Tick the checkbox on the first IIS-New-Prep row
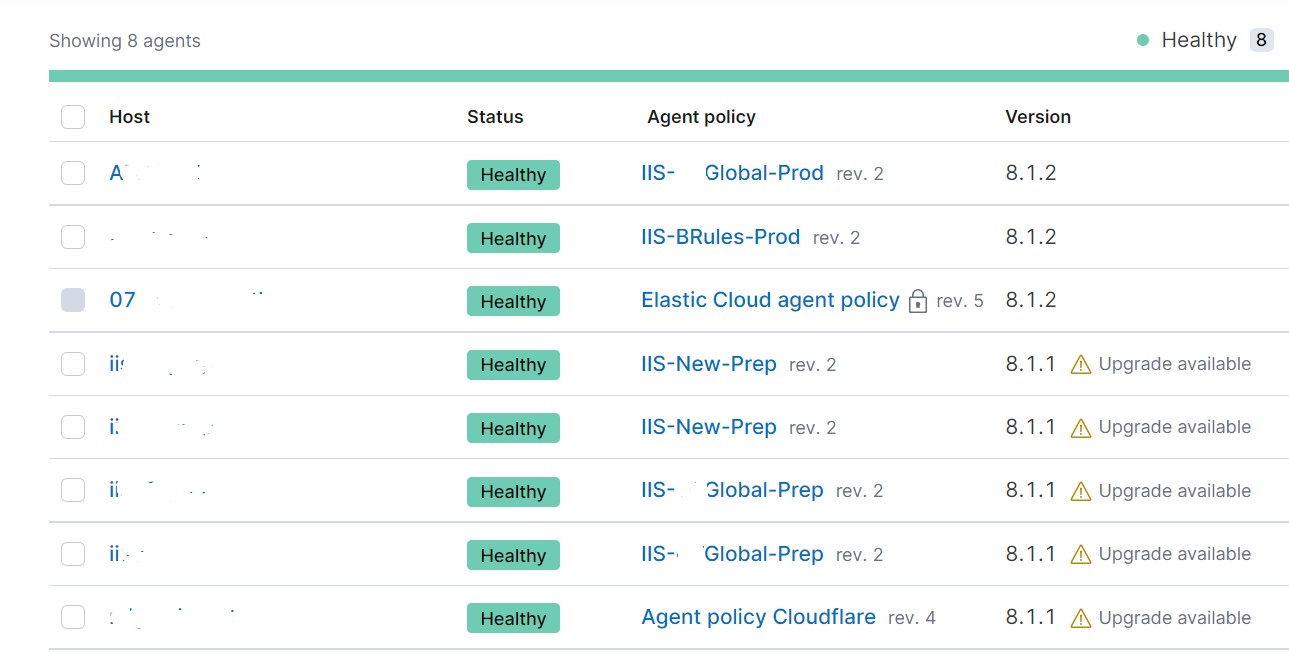Screen dimensions: 1289x661 click(73, 364)
